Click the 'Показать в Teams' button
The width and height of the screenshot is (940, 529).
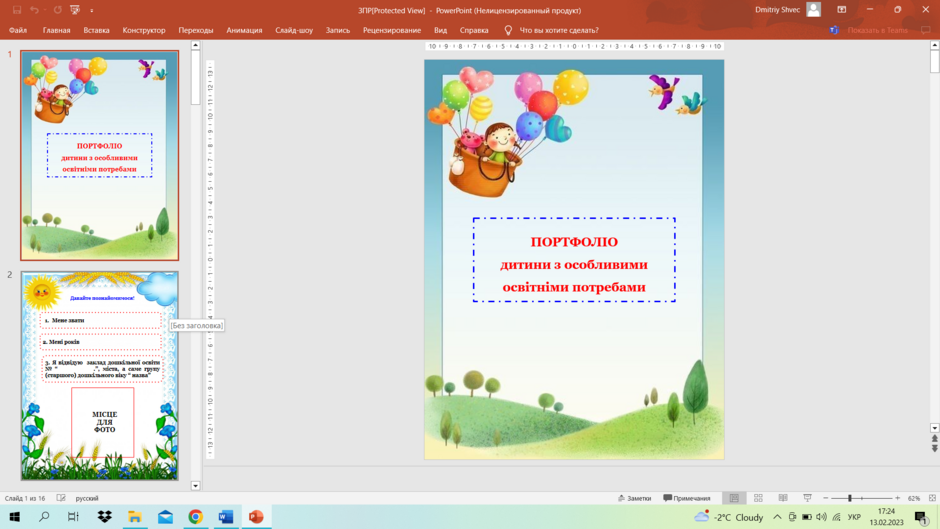click(x=877, y=30)
